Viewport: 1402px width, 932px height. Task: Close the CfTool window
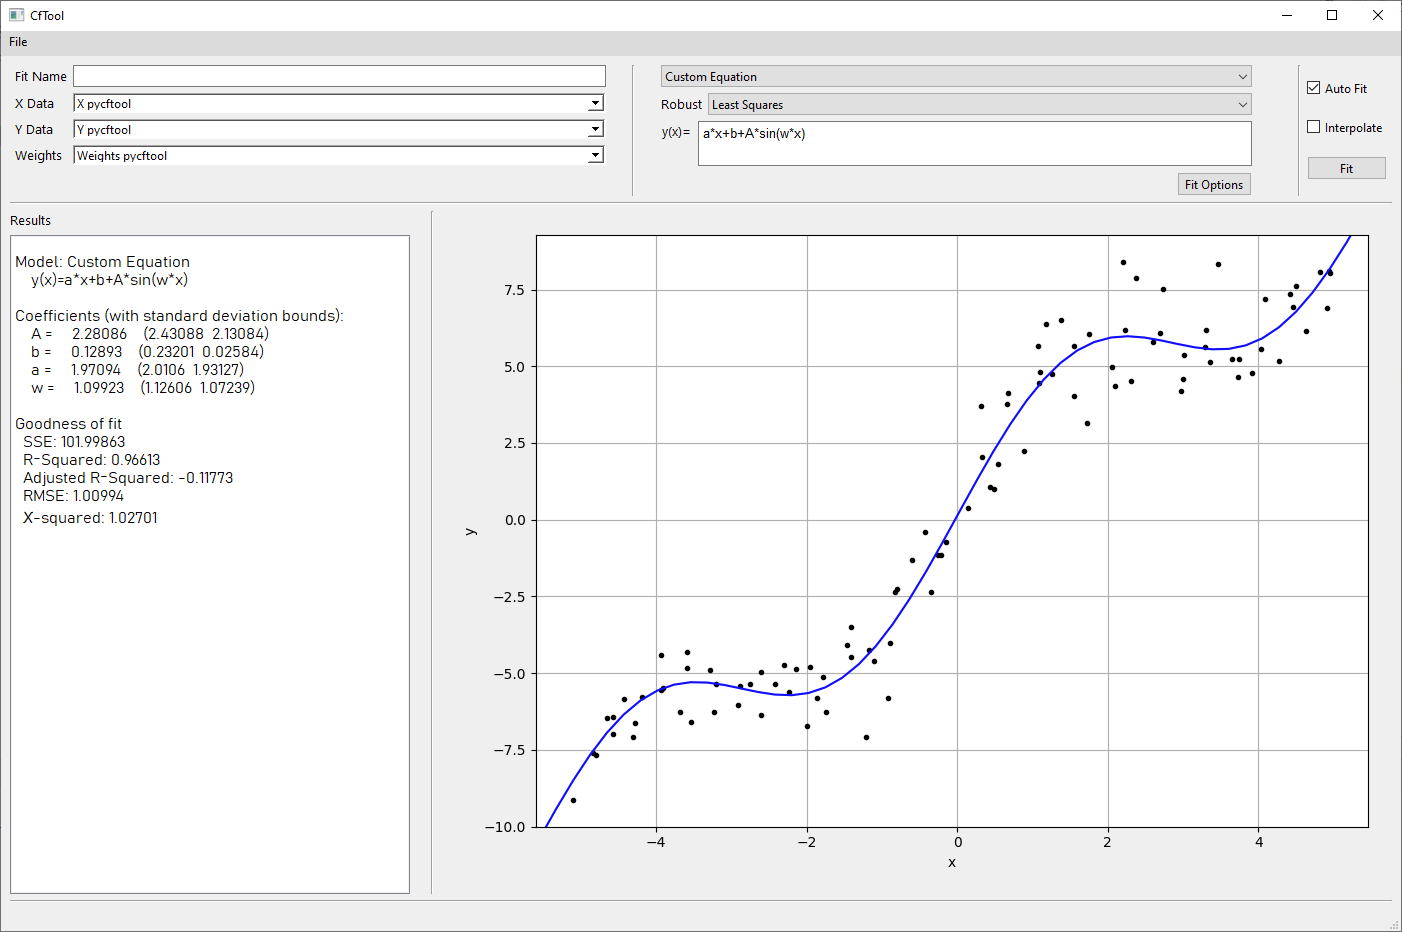[x=1378, y=15]
